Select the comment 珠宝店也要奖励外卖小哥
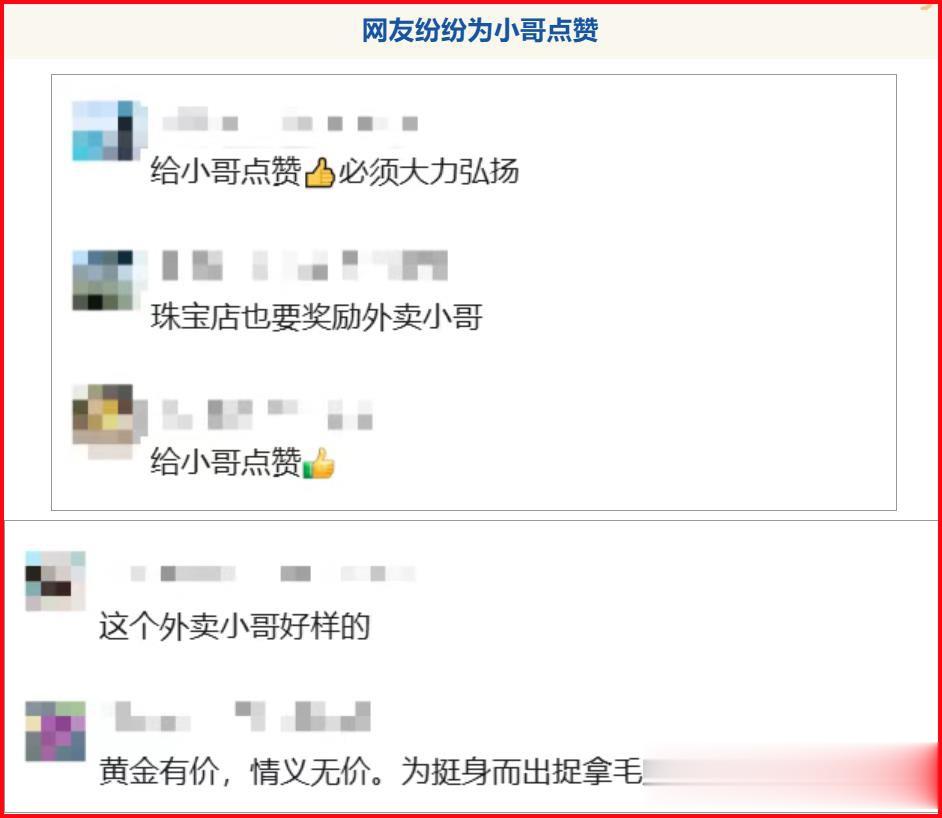Image resolution: width=942 pixels, height=818 pixels. 317,317
